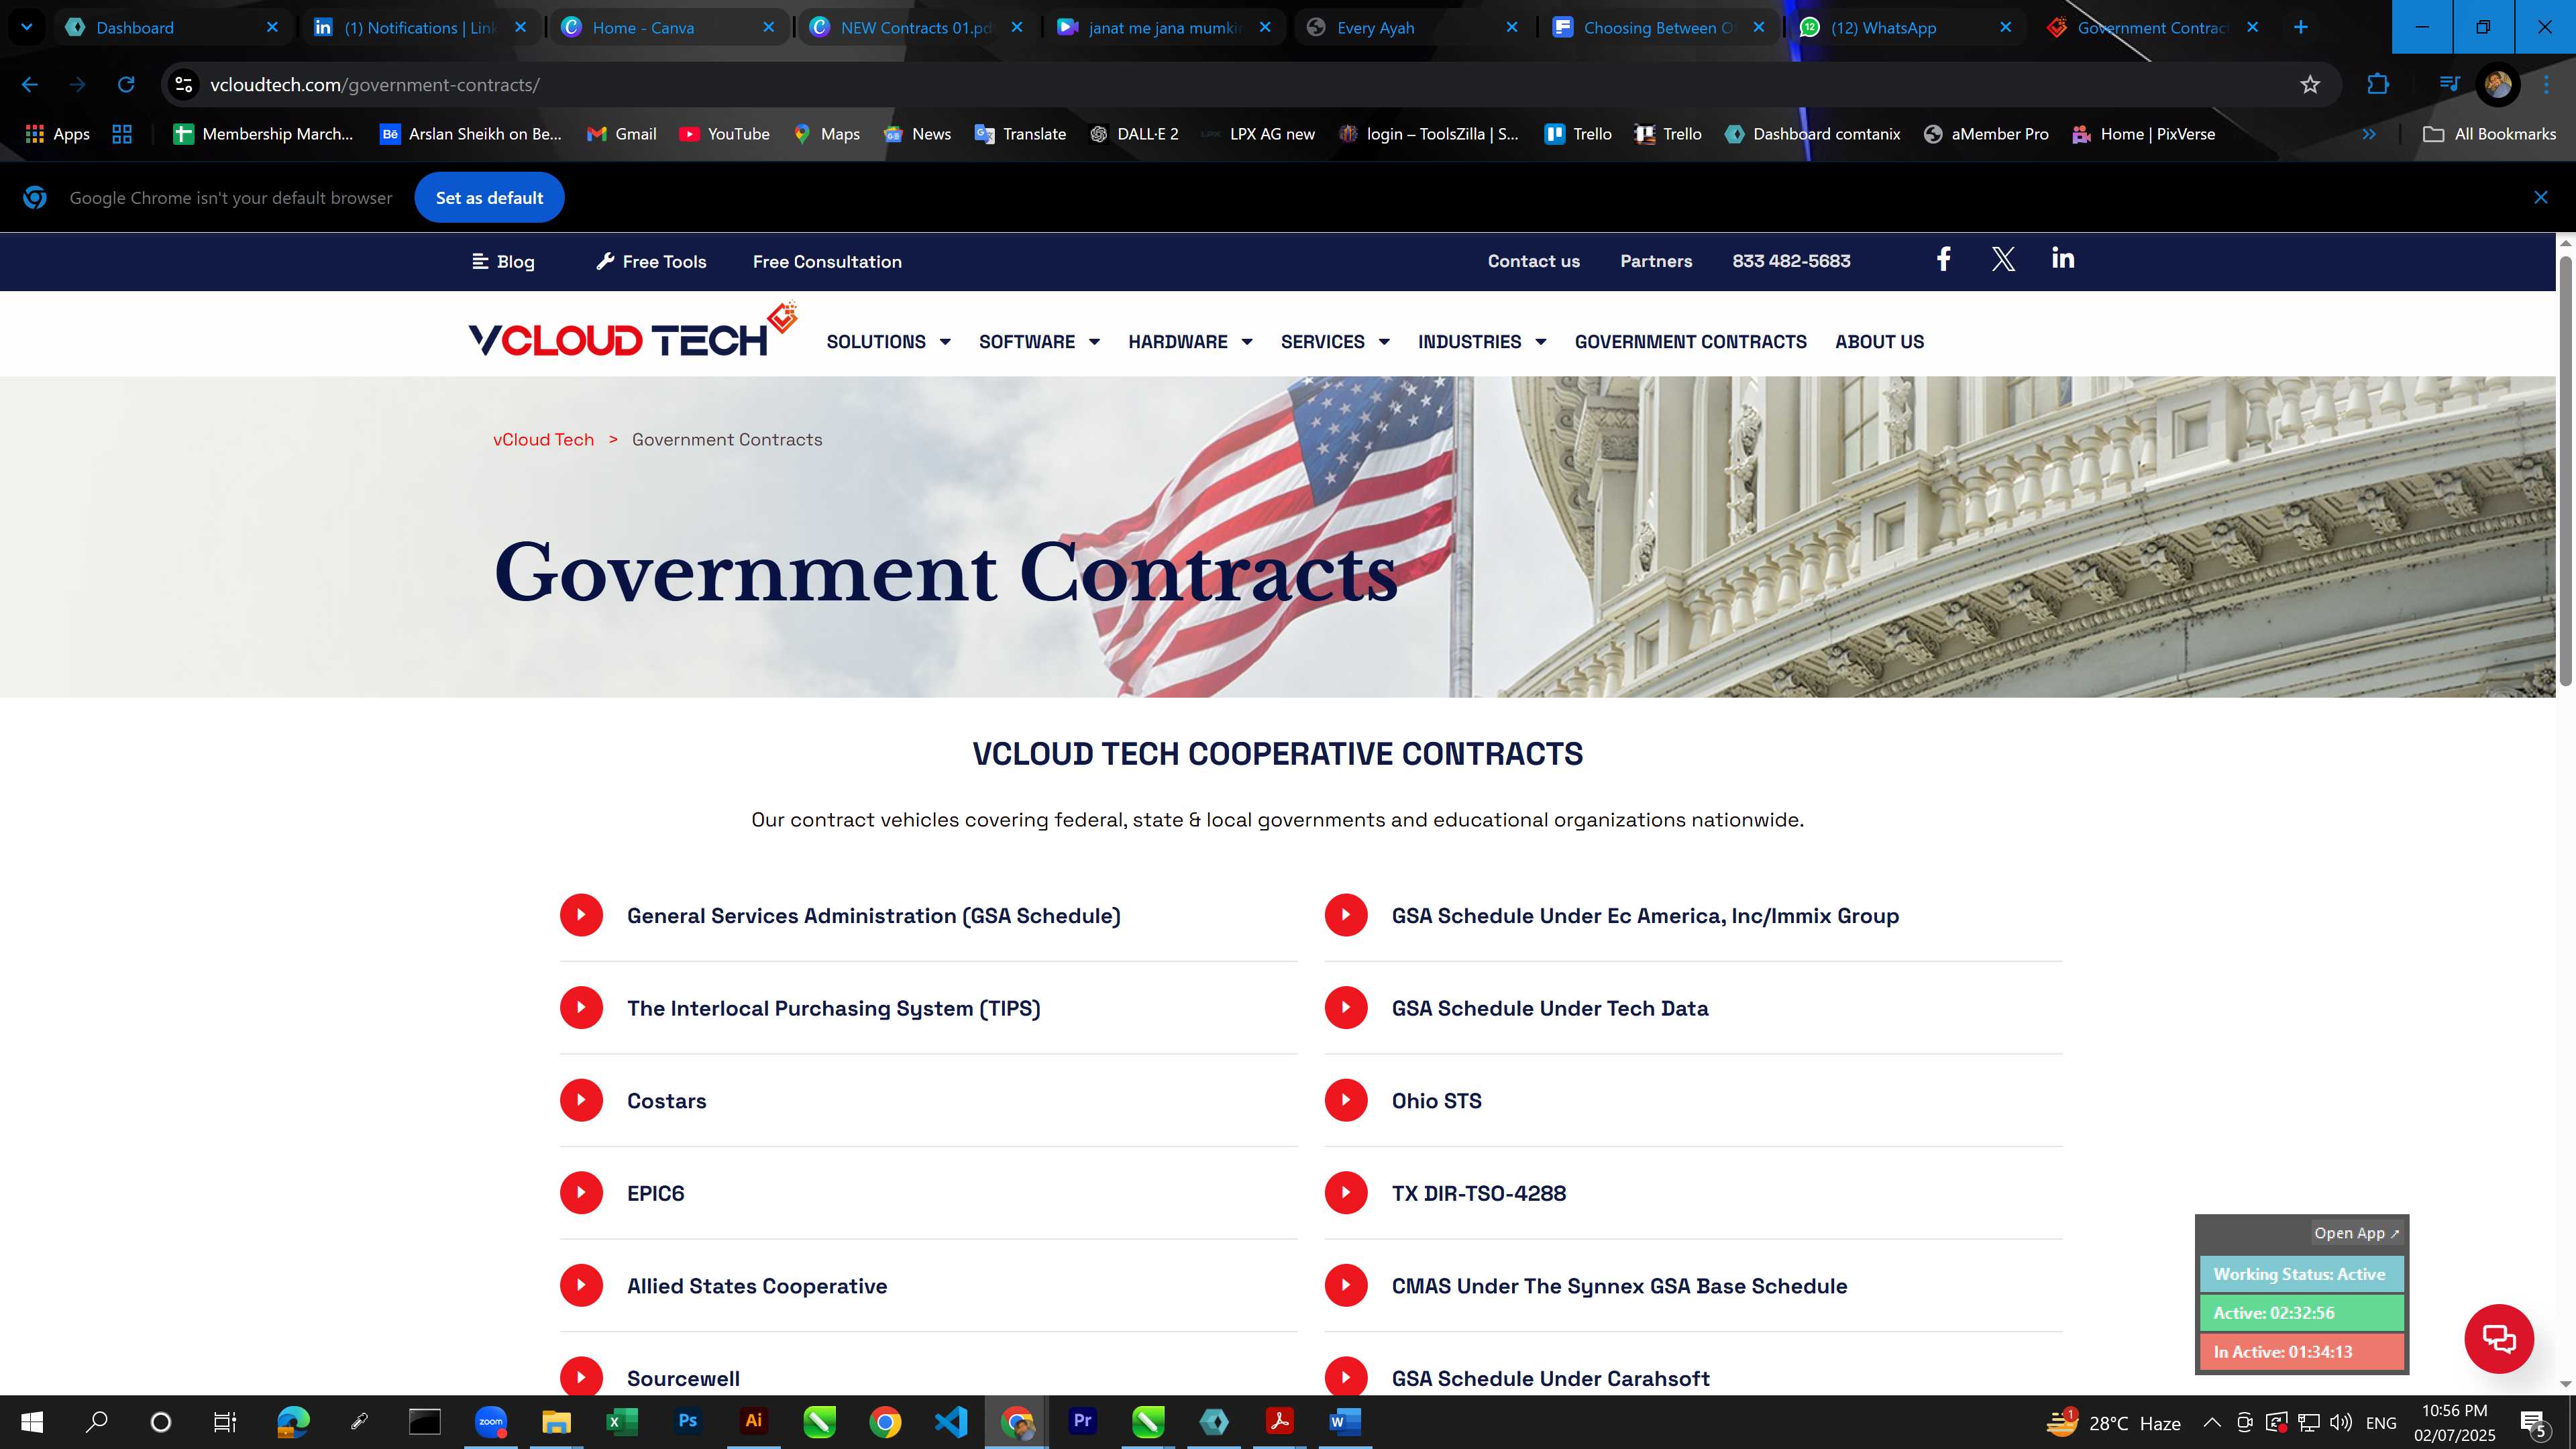
Task: Click the live chat bubble icon
Action: coord(2498,1338)
